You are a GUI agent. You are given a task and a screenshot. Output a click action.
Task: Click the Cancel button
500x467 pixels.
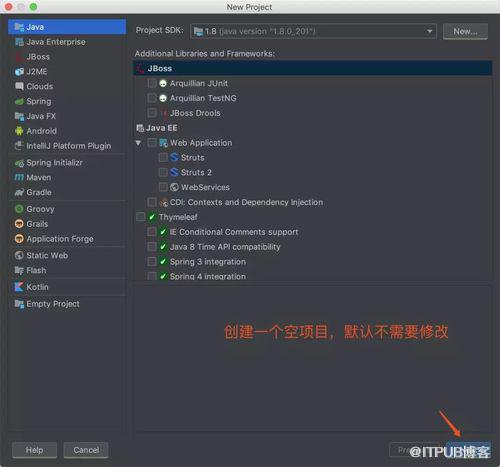coord(86,450)
